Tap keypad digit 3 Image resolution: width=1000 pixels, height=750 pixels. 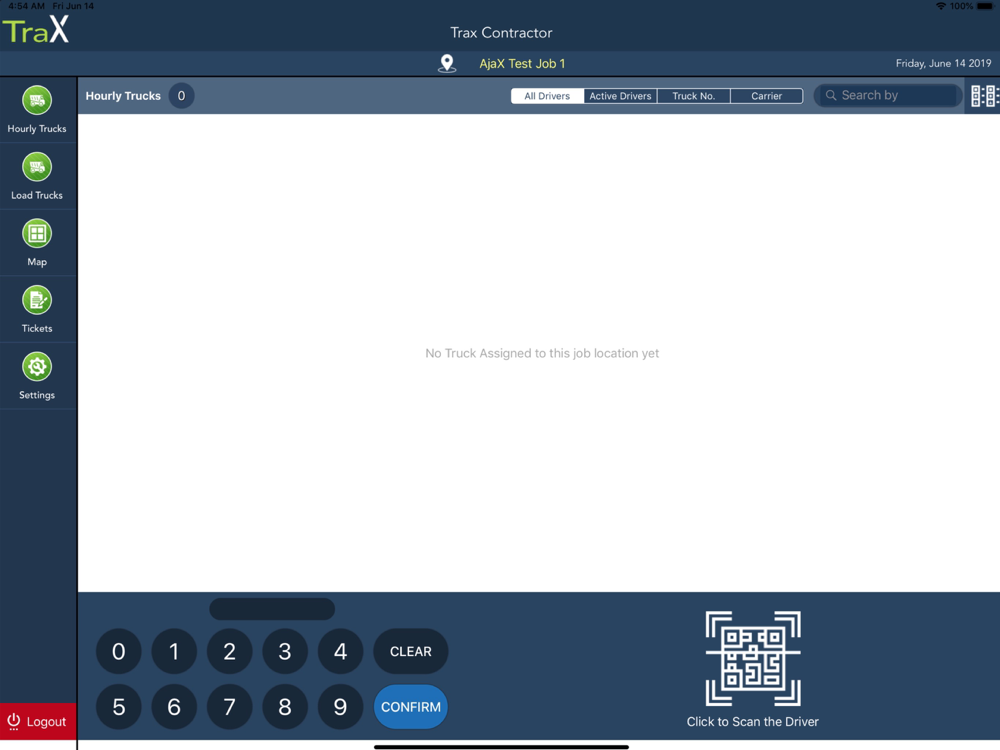[285, 651]
